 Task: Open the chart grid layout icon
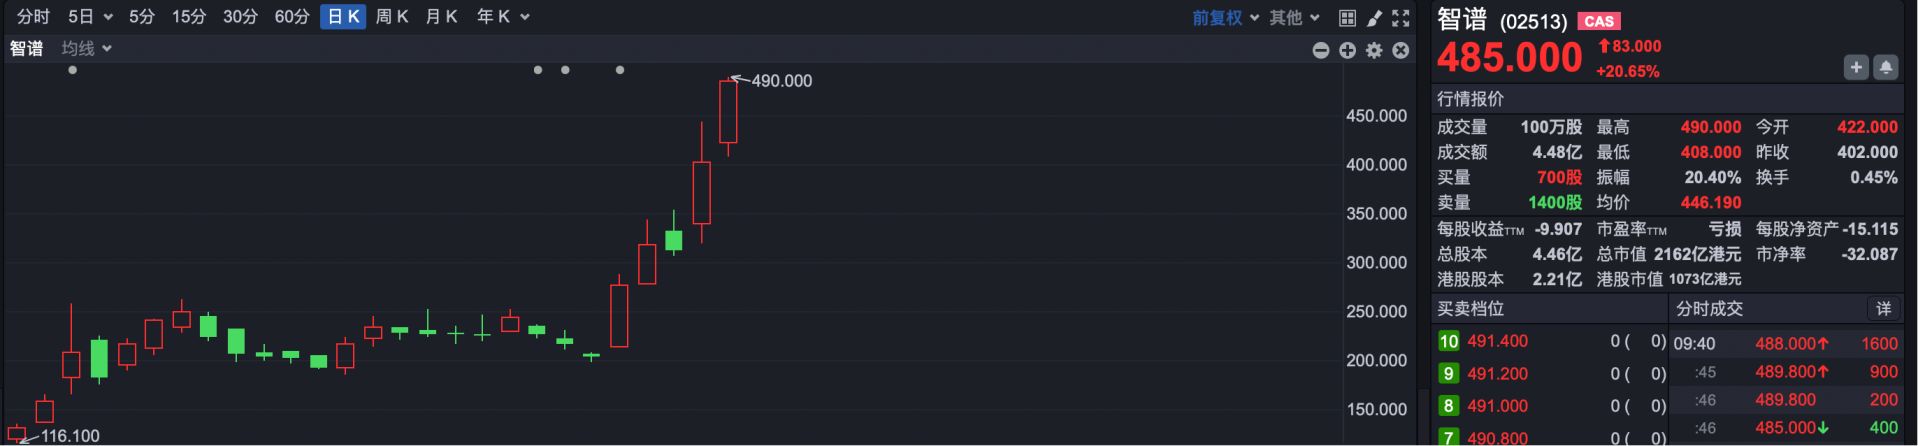tap(1347, 18)
